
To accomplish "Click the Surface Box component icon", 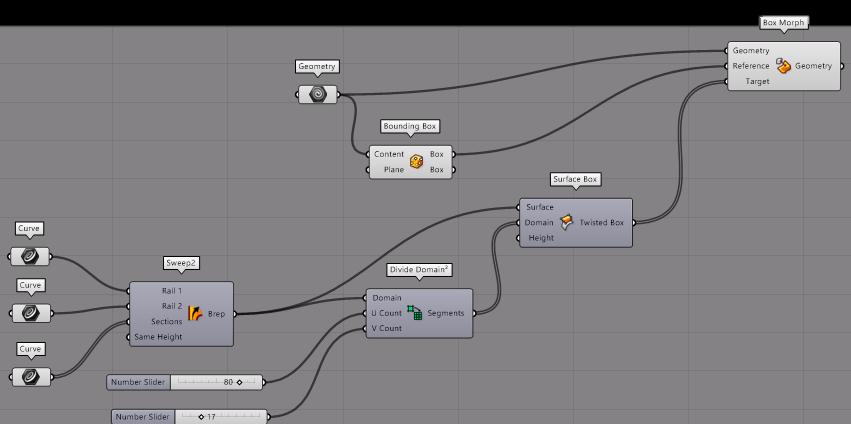I will (x=567, y=222).
